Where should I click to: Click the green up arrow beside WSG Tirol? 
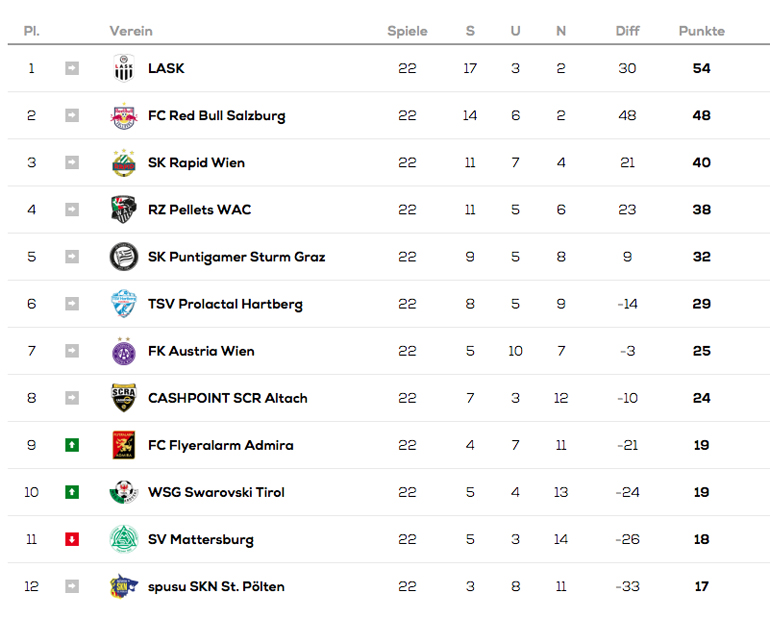point(72,492)
